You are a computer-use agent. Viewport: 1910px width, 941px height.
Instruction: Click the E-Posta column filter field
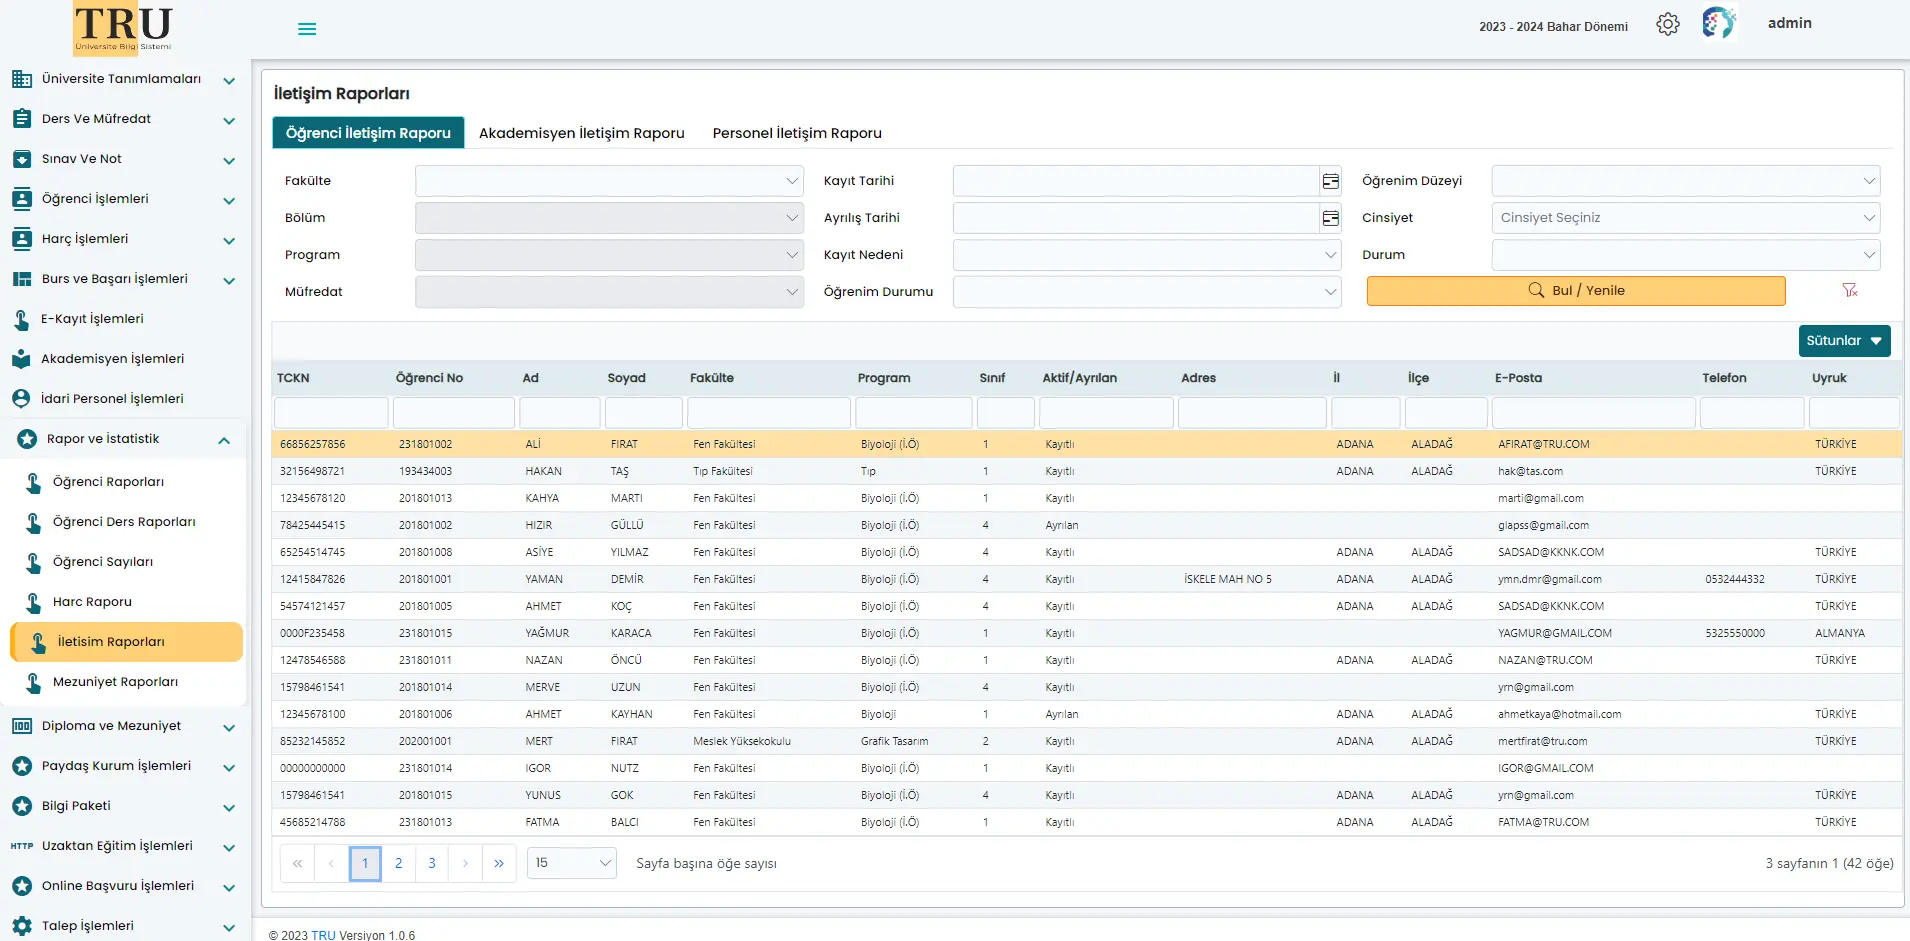click(1593, 413)
